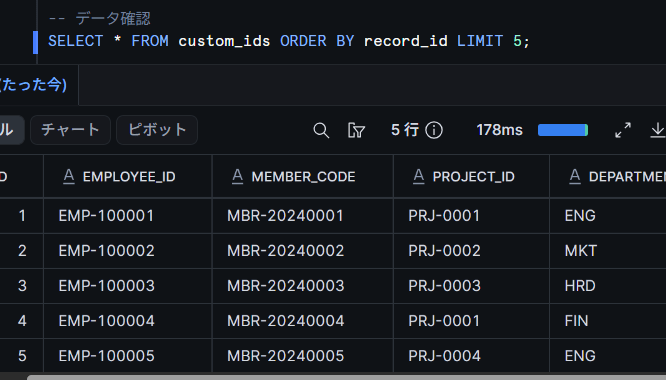The image size is (666, 380).
Task: Click the 178ms execution time
Action: 500,130
